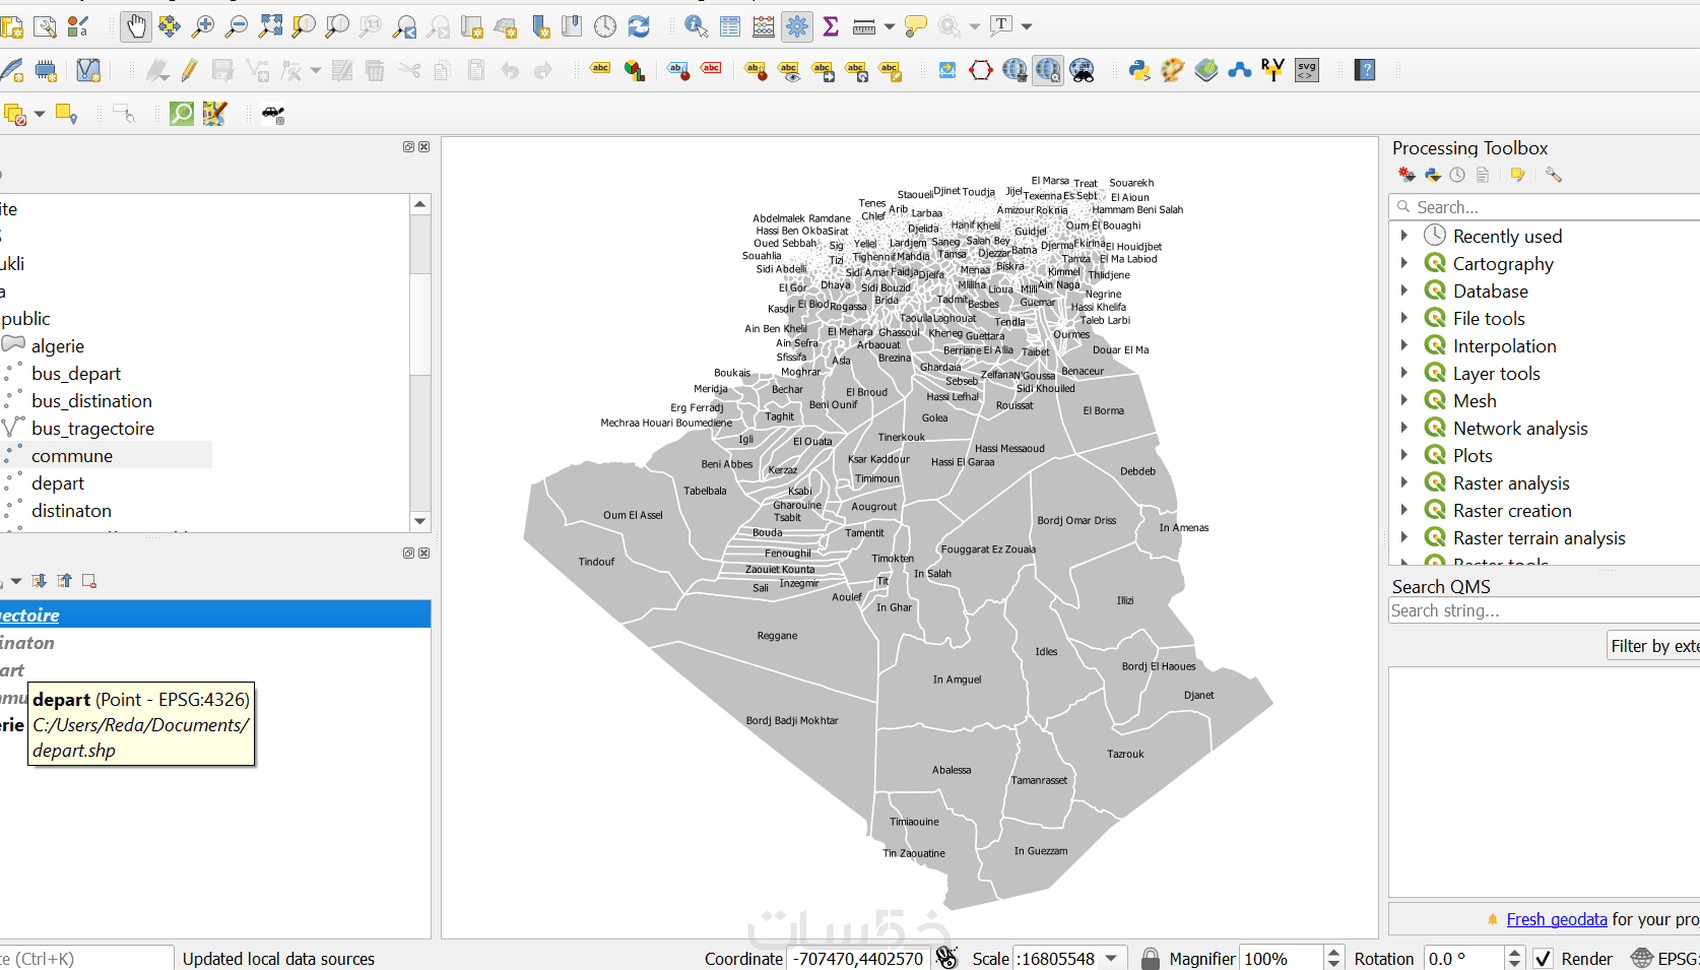Expand the Raster analysis toolbox group
The image size is (1700, 970).
[x=1404, y=482]
